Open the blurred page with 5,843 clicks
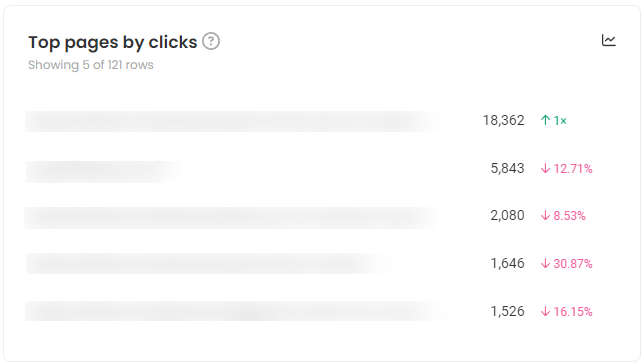Screen dimensions: 644x364 coord(105,171)
